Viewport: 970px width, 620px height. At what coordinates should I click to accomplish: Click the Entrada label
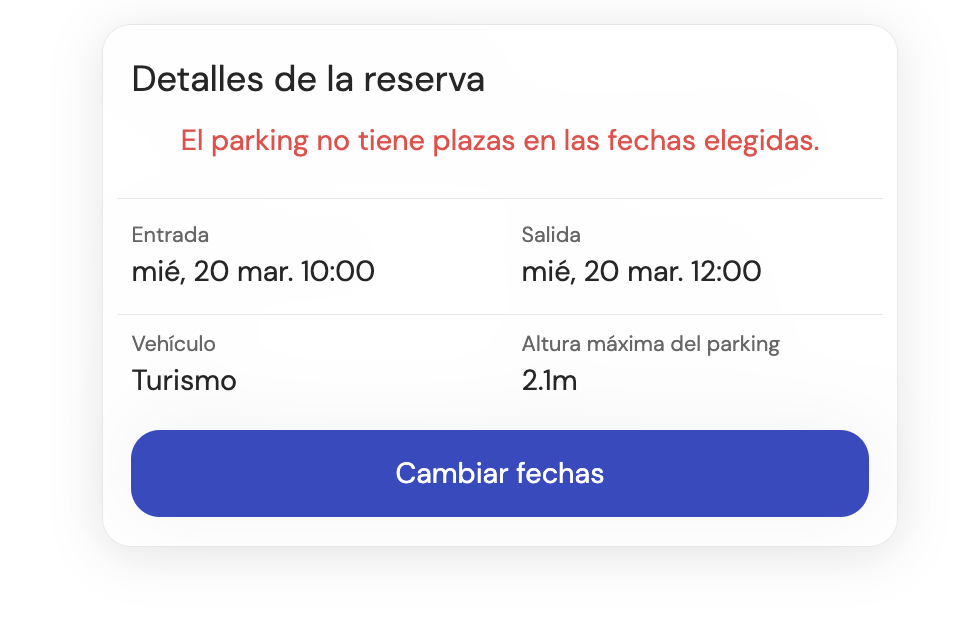point(170,235)
